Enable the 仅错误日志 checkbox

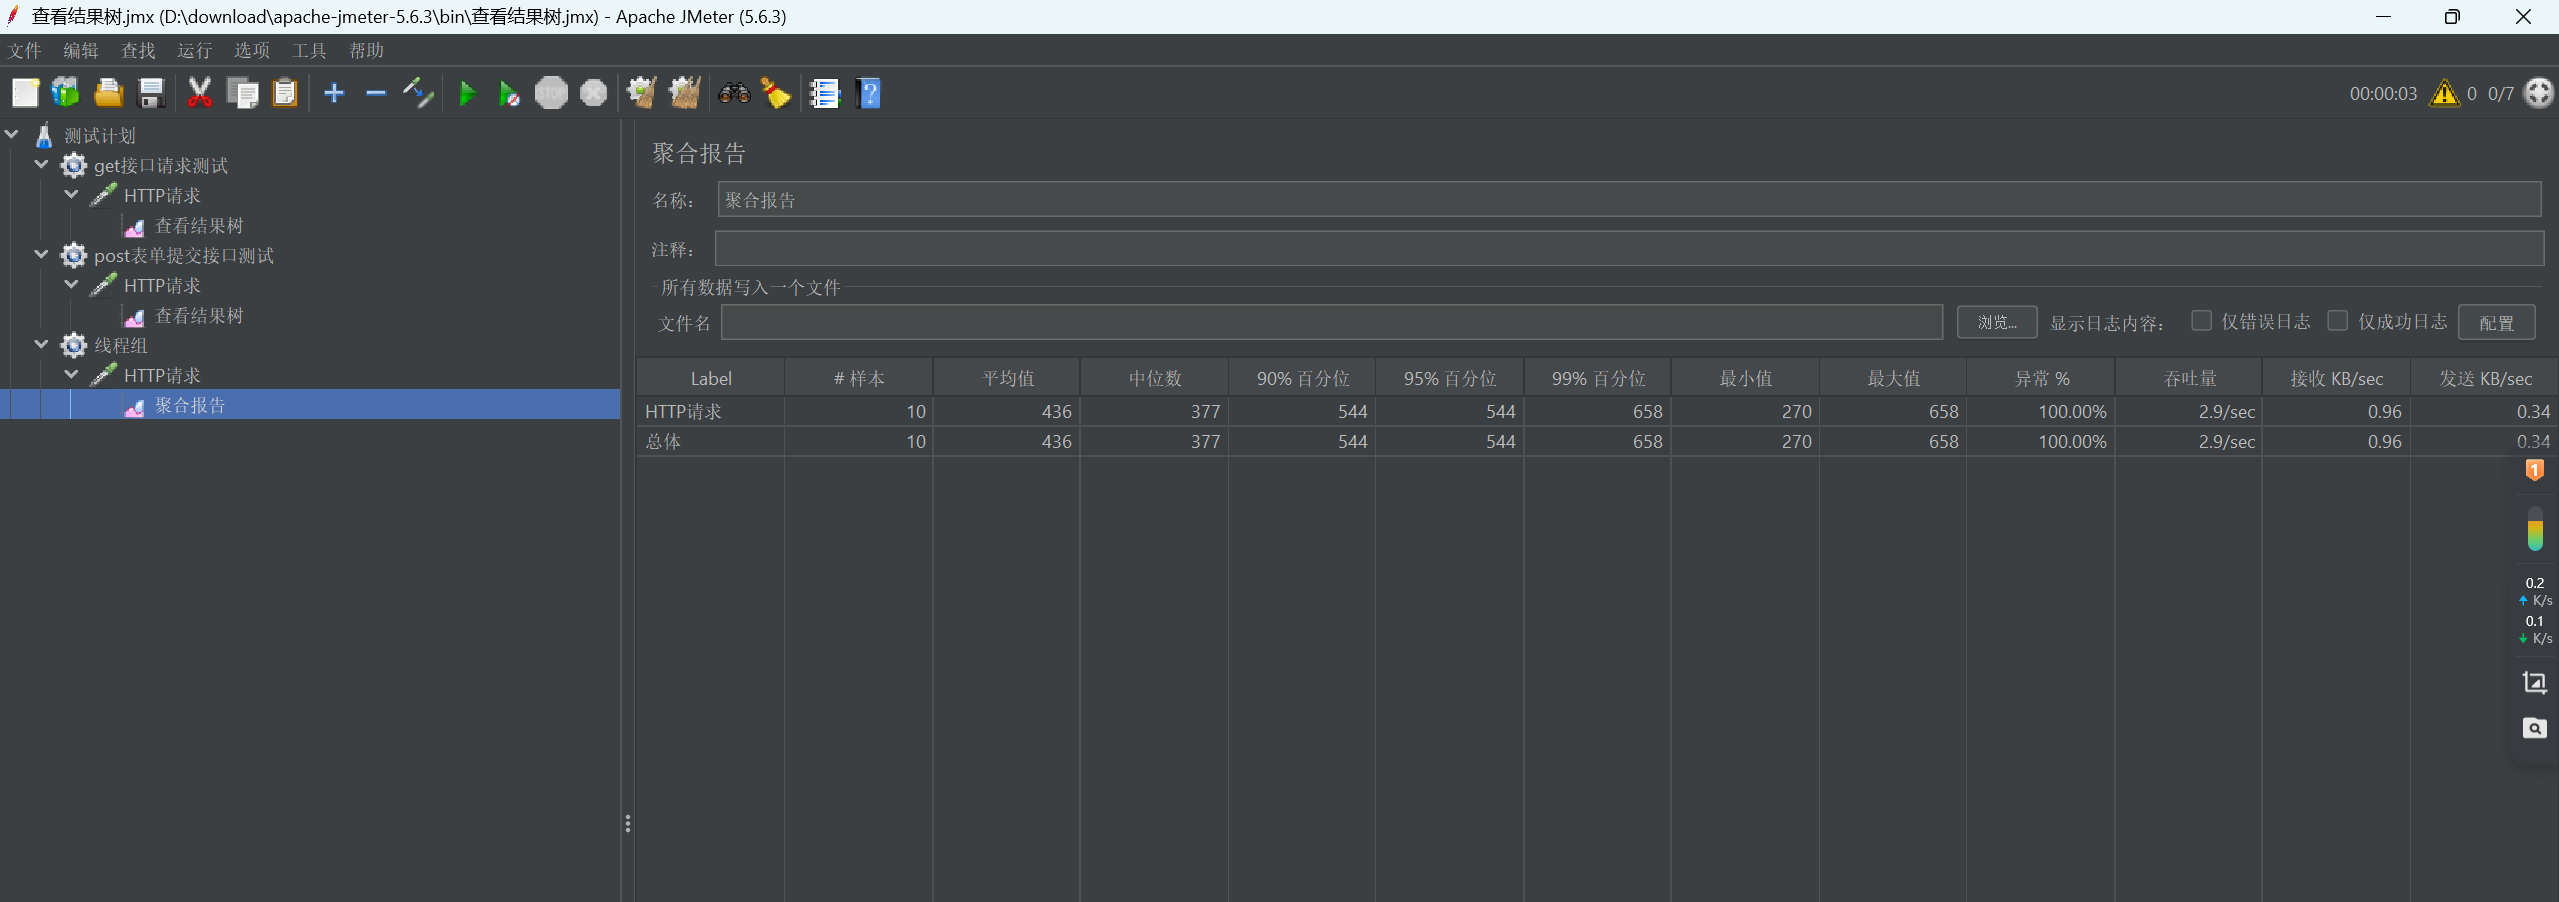click(x=2201, y=320)
